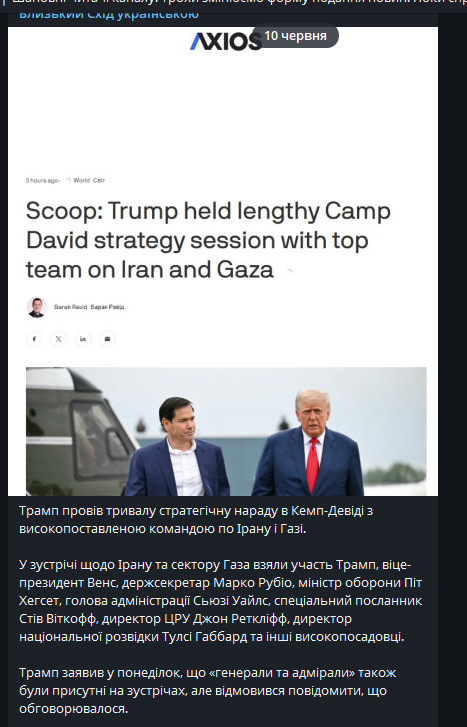Open the pinned message bar at top

point(233,3)
